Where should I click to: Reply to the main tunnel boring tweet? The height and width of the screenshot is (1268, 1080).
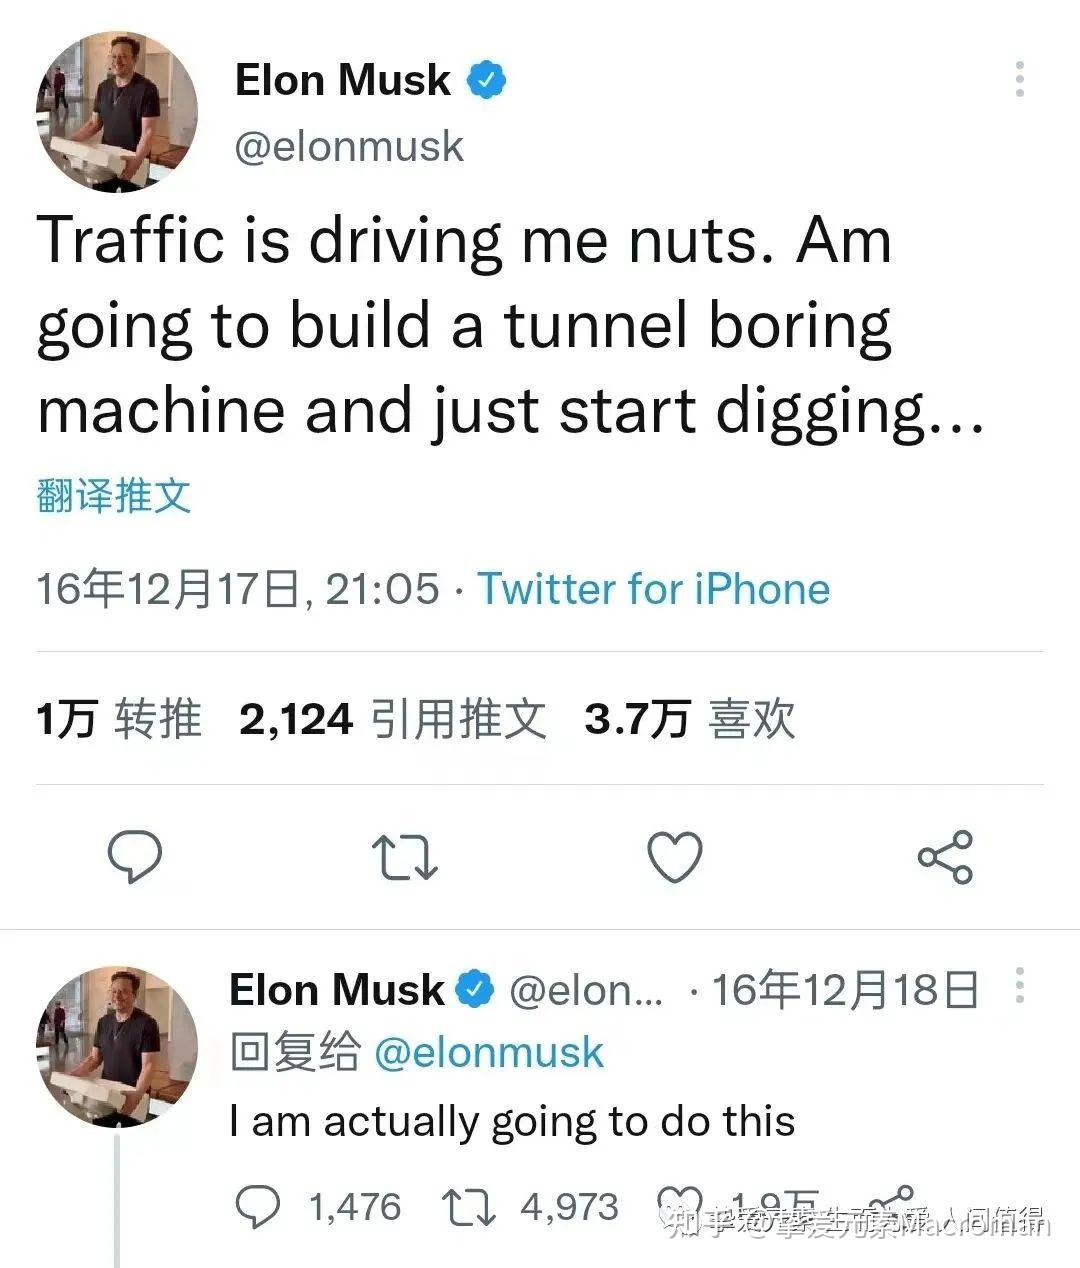[135, 857]
